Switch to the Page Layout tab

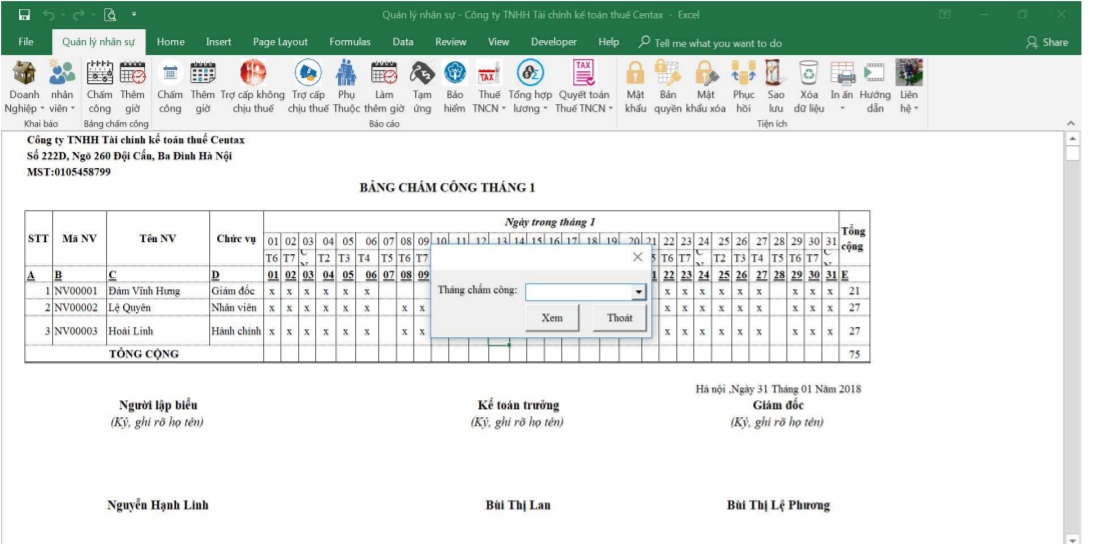(x=280, y=42)
